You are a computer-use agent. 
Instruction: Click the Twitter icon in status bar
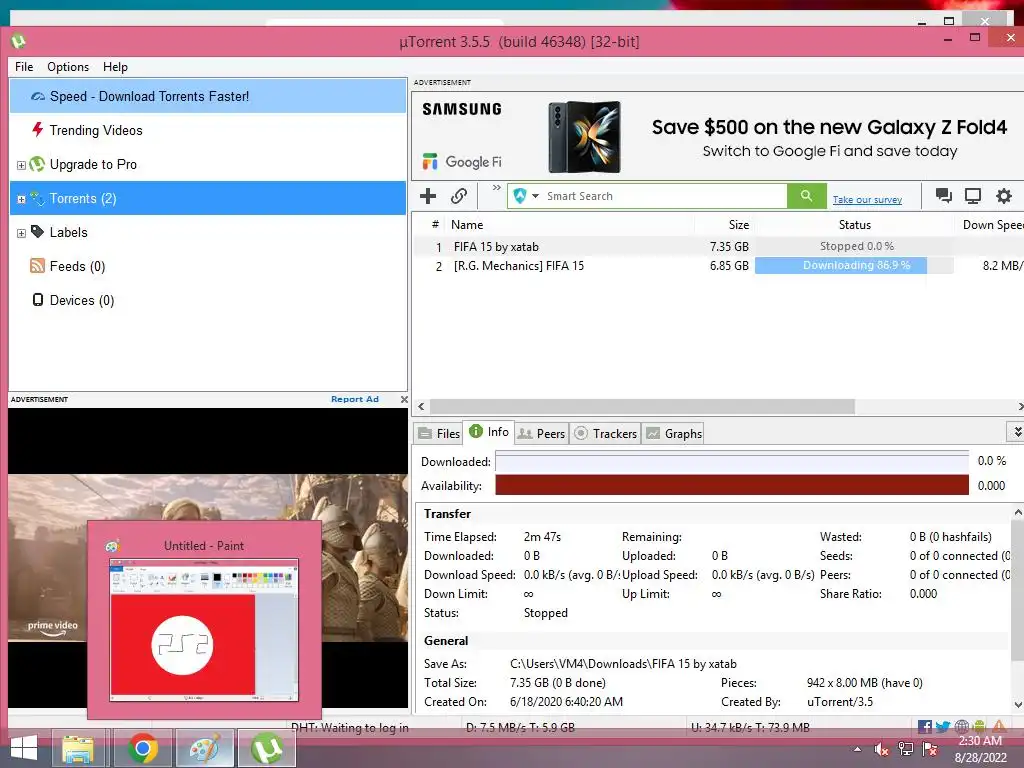click(x=942, y=726)
